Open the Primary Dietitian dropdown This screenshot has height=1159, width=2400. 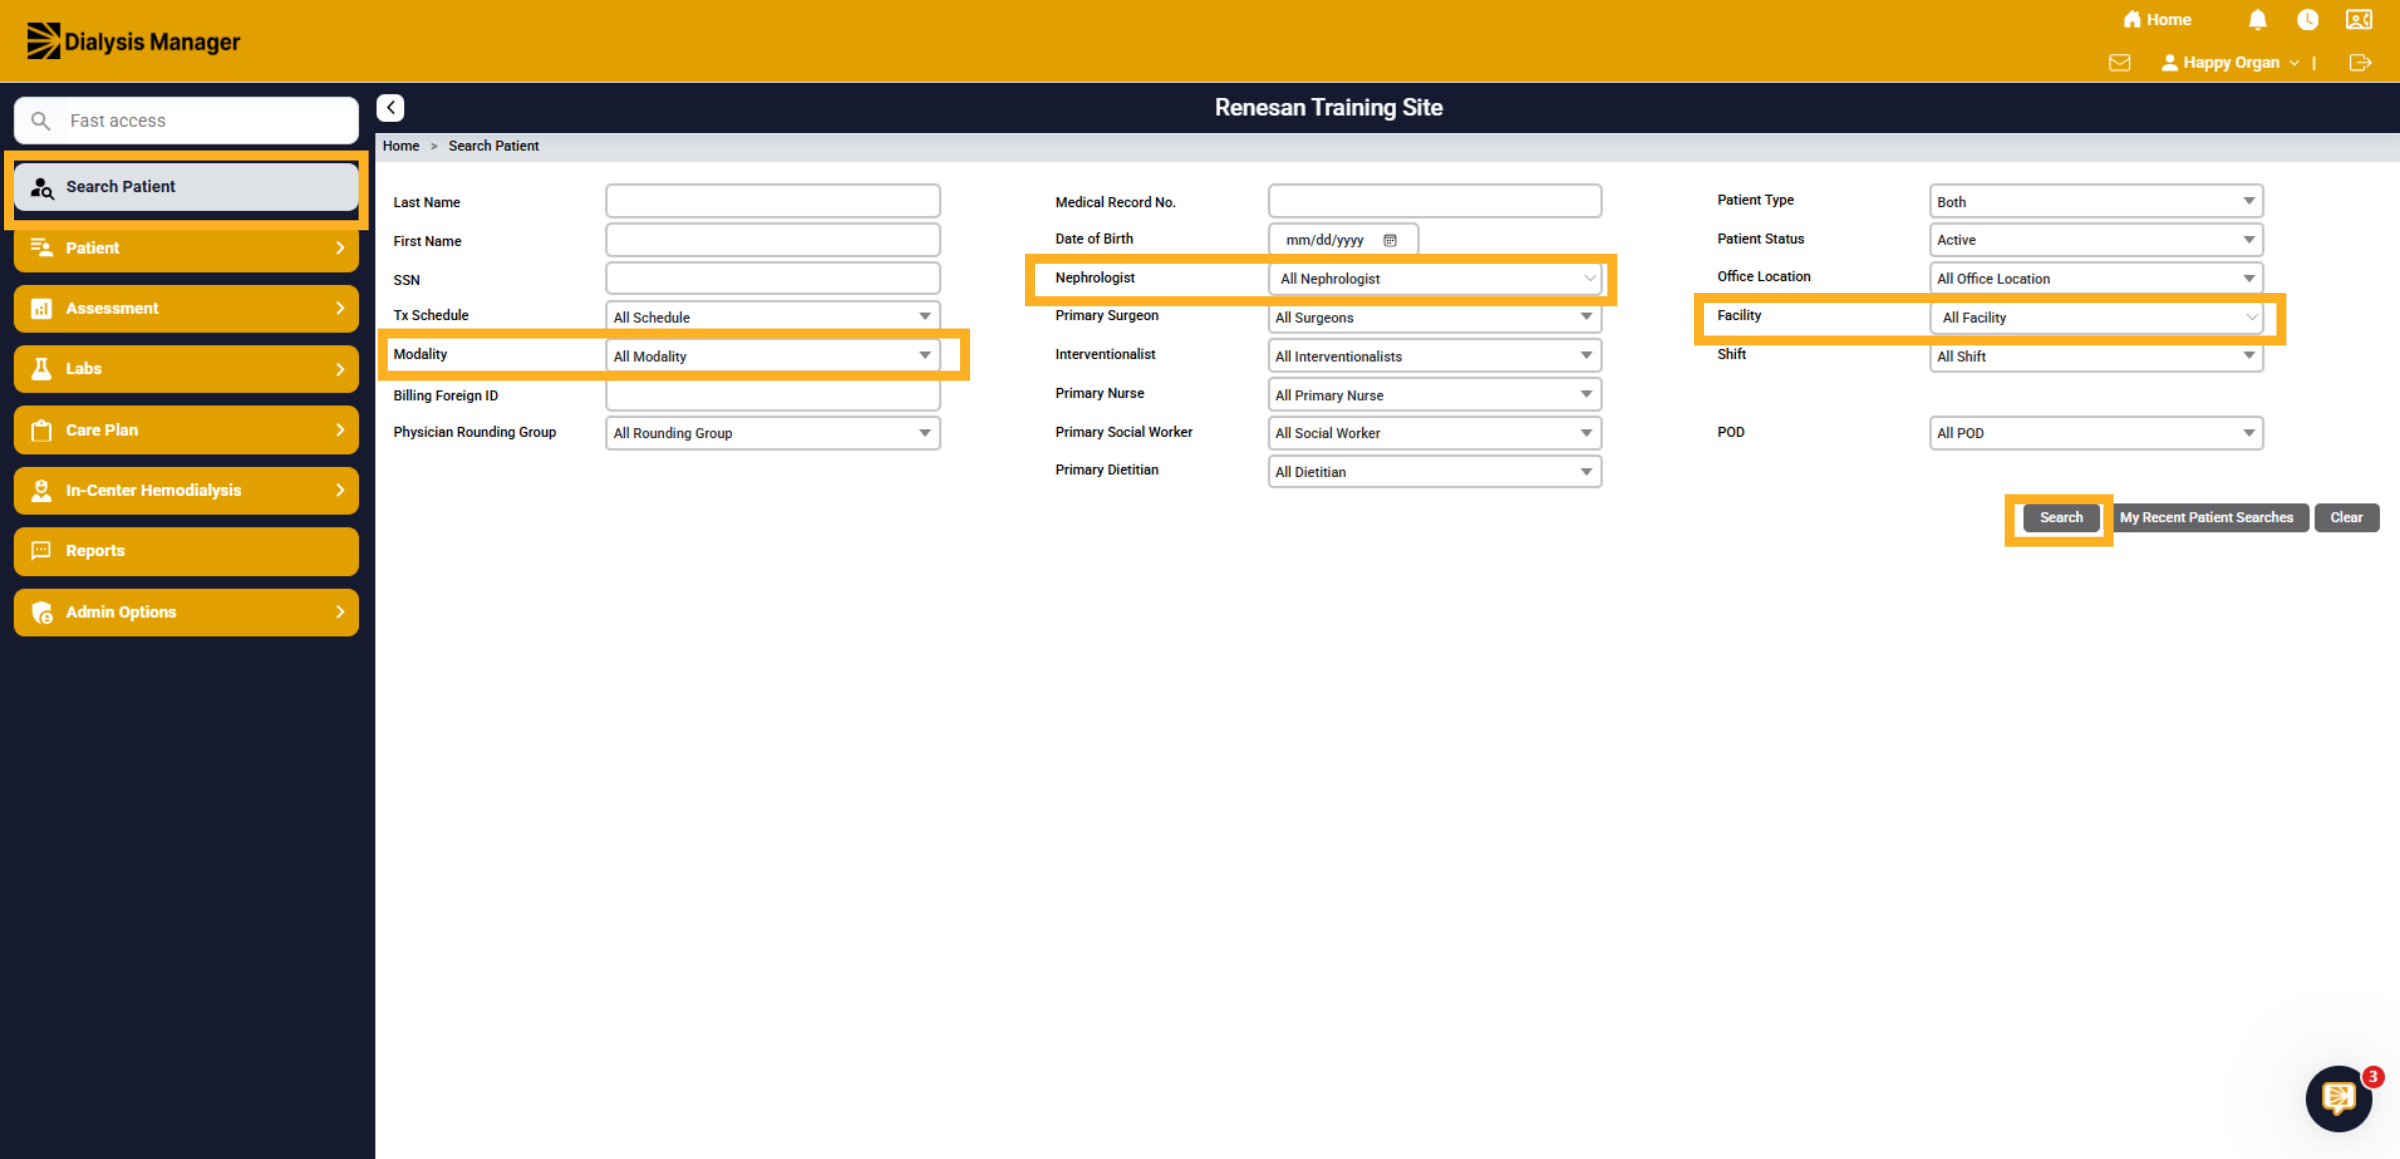[x=1435, y=472]
